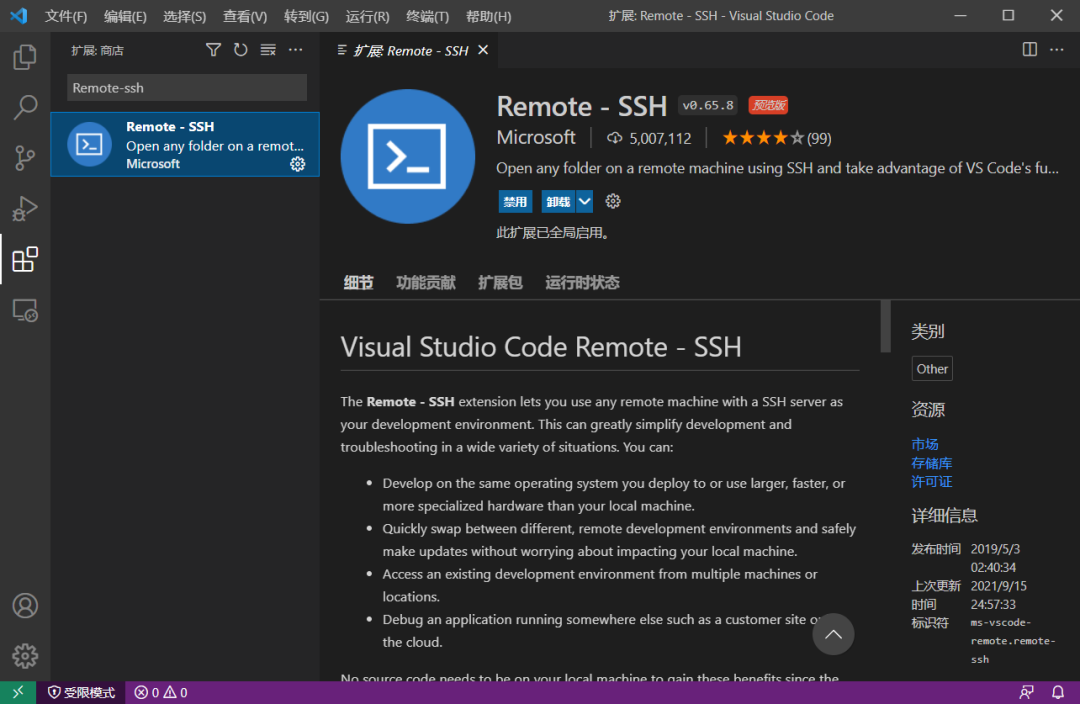Viewport: 1080px width, 704px height.
Task: Open the Accounts icon in activity bar
Action: [25, 606]
